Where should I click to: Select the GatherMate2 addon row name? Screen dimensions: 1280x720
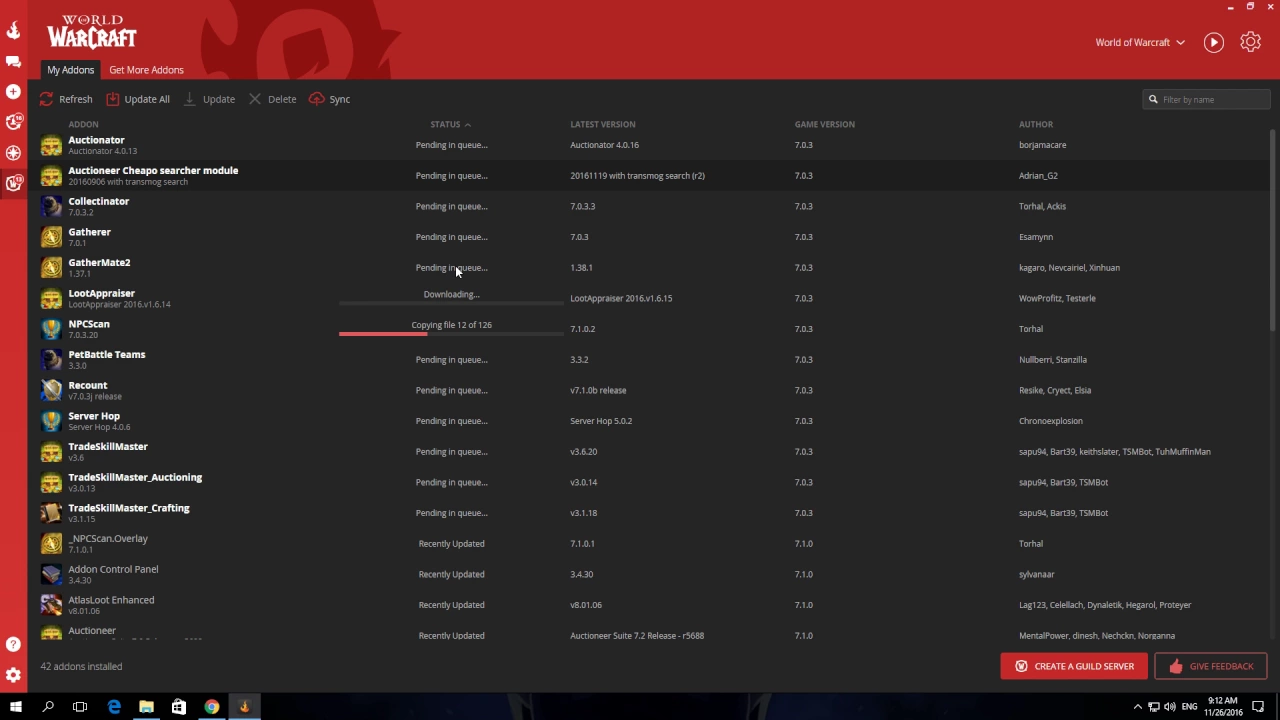[99, 262]
